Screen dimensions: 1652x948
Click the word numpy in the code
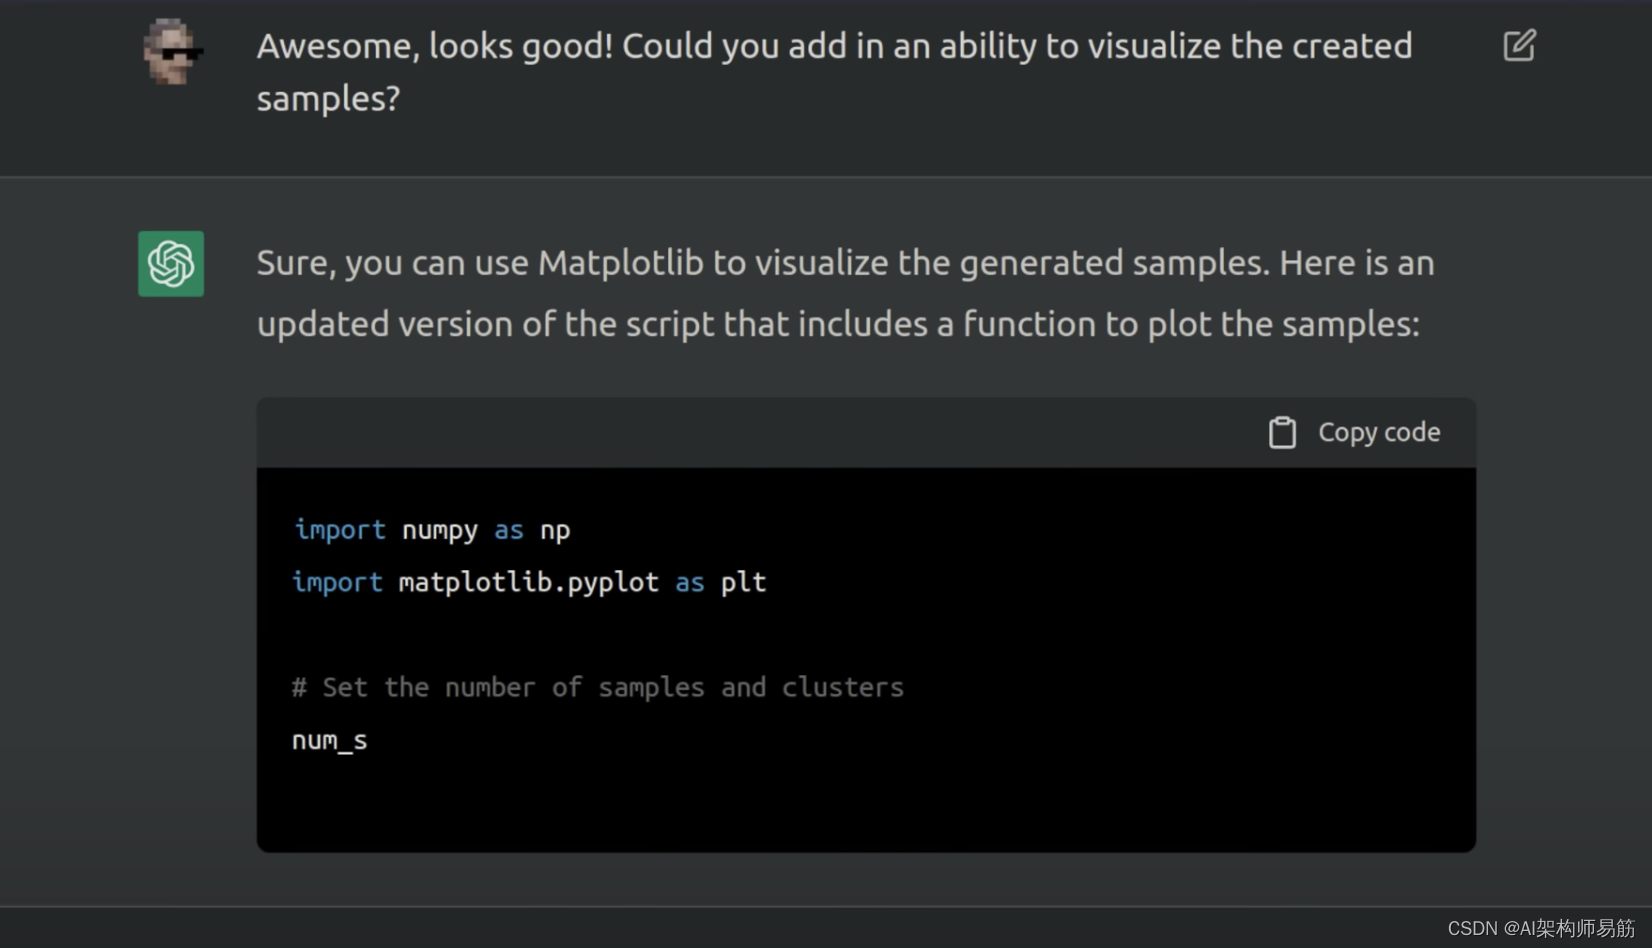(439, 530)
